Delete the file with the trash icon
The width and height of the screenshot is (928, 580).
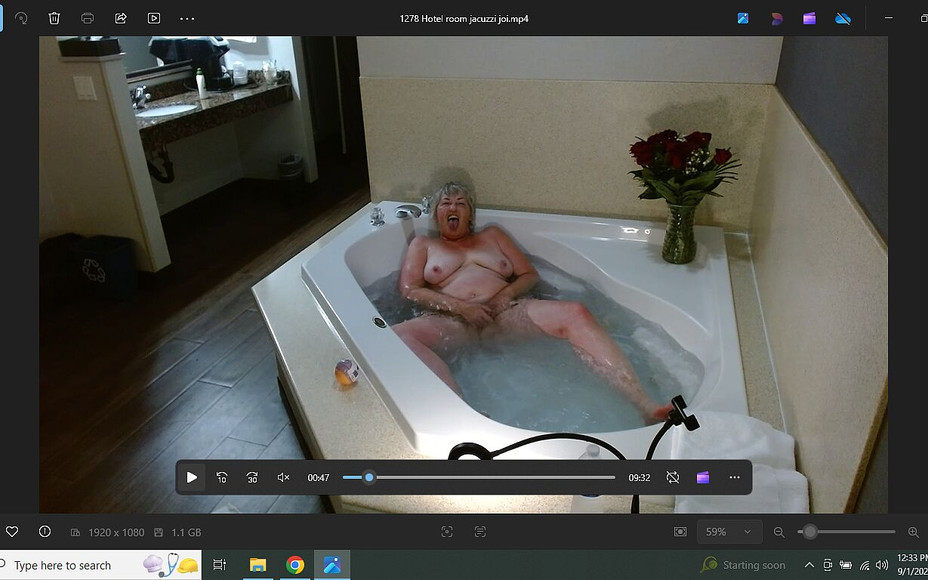[55, 18]
